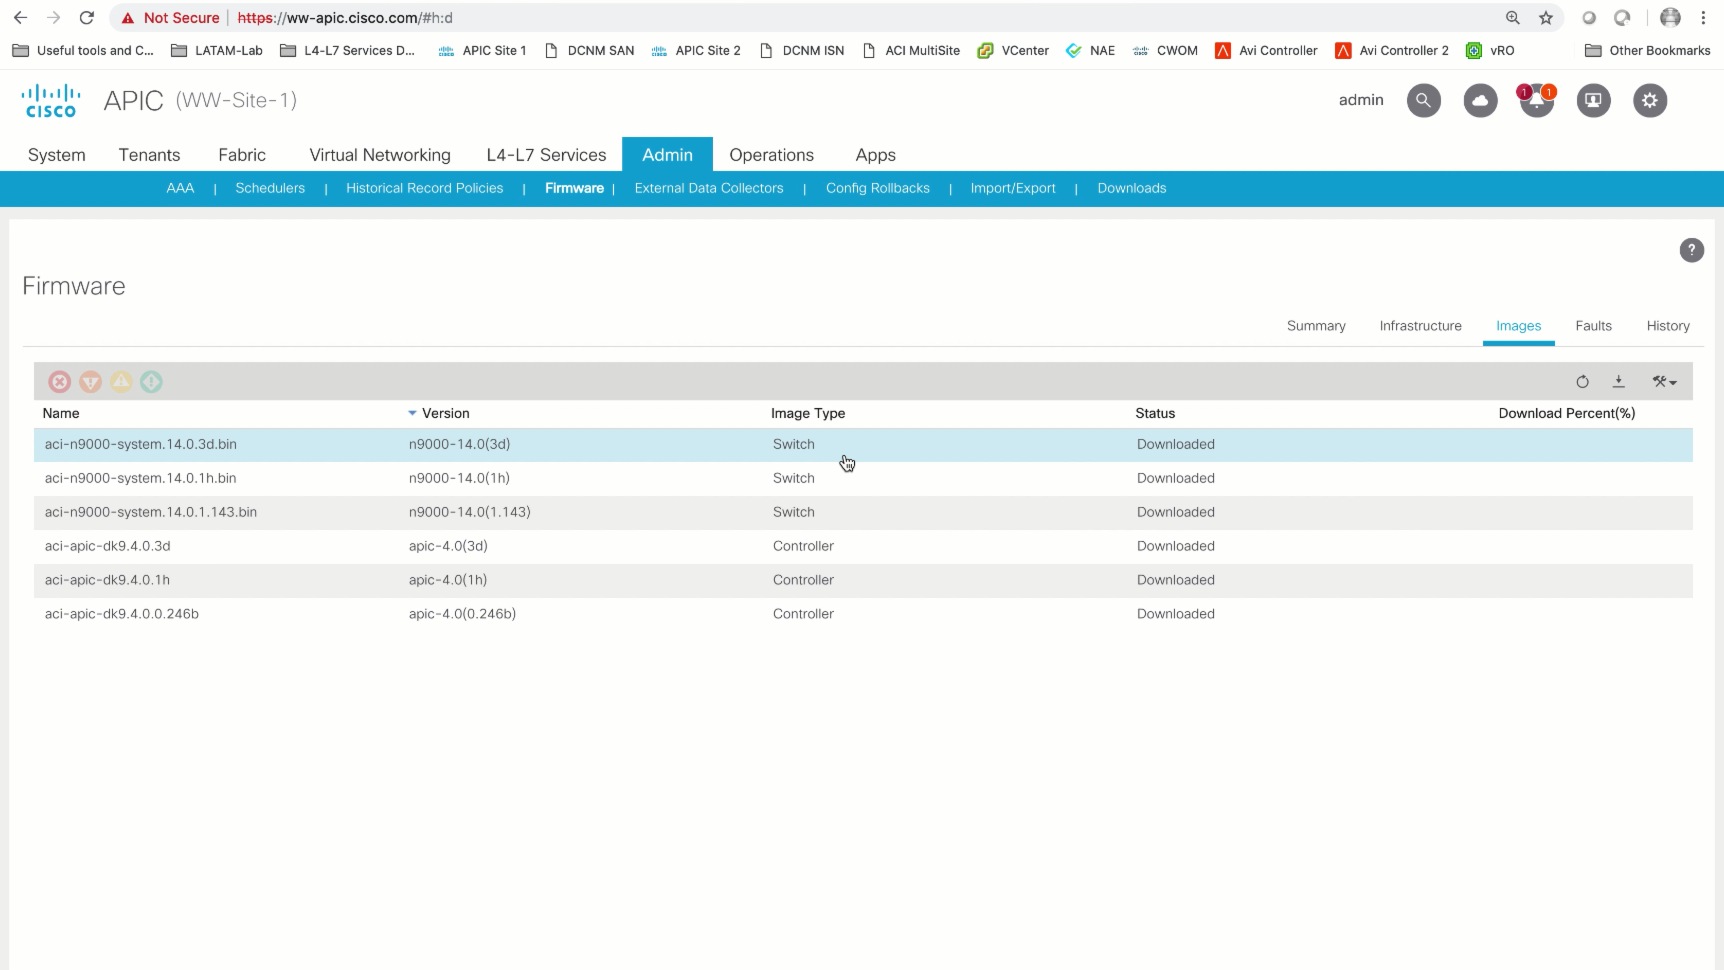This screenshot has width=1724, height=970.
Task: Click the major faults icon
Action: 90,382
